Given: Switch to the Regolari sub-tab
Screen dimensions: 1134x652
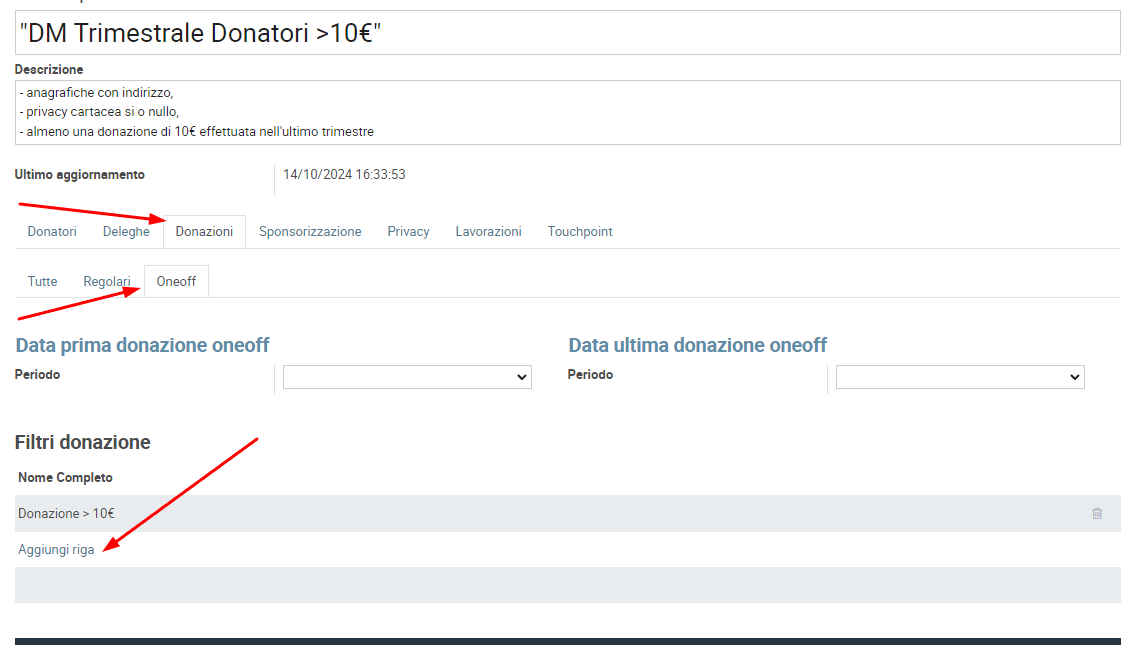Looking at the screenshot, I should [x=107, y=282].
